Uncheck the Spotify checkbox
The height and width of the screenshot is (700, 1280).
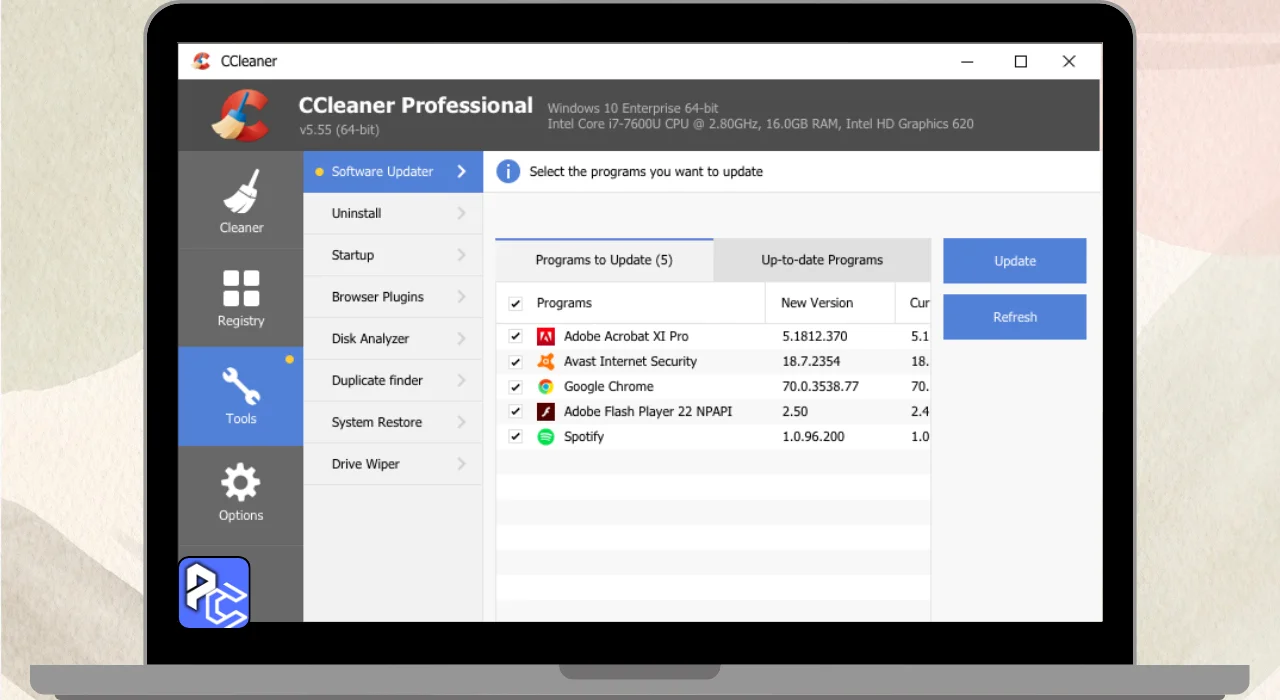(516, 436)
